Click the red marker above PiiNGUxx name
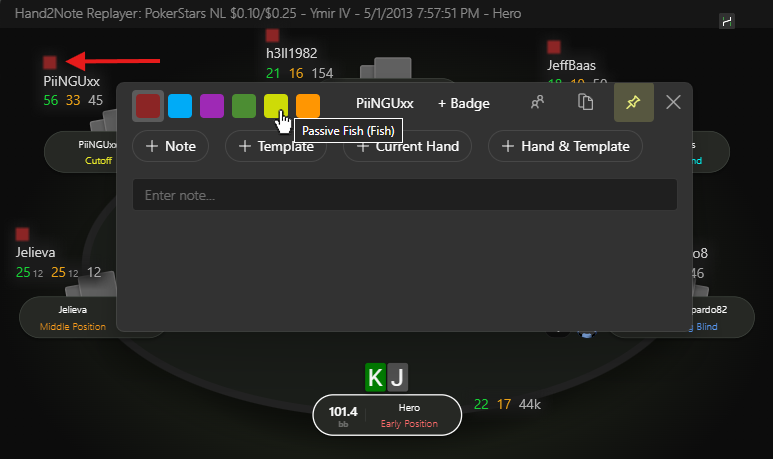Viewport: 773px width, 459px height. tap(50, 63)
